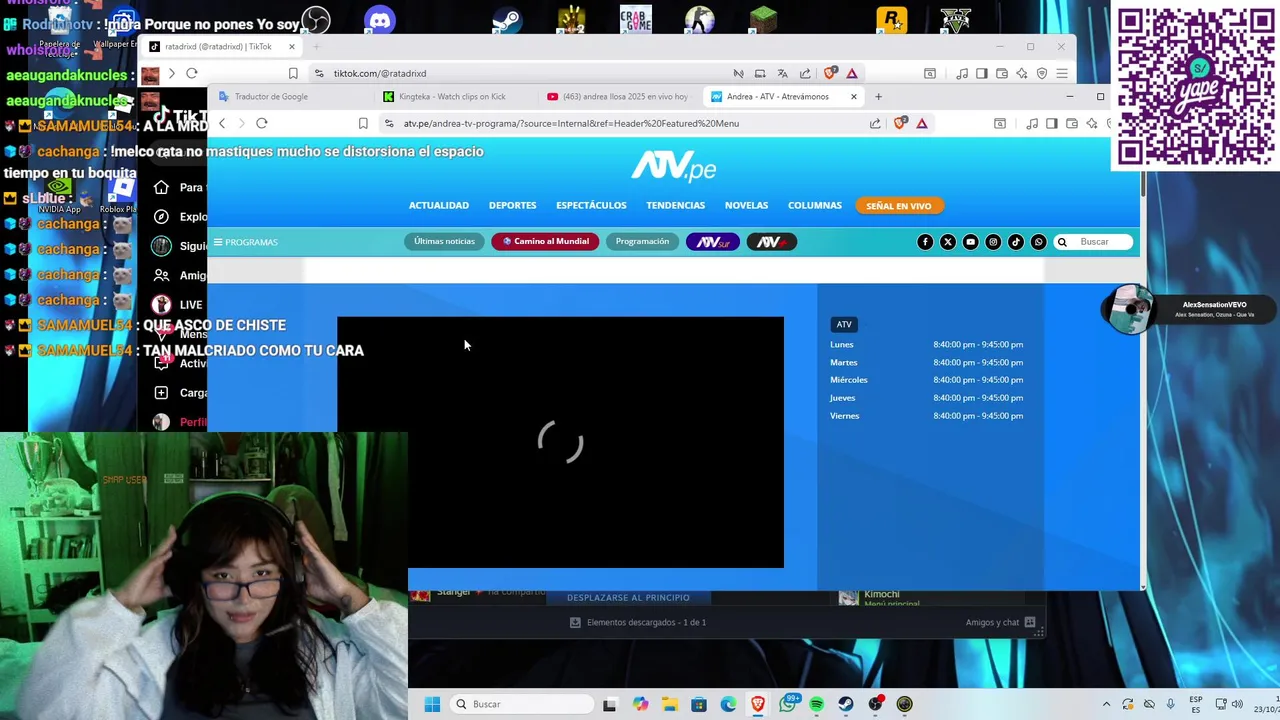Screen dimensions: 1280x720
Task: Open ATV's Facebook page icon
Action: tap(925, 242)
